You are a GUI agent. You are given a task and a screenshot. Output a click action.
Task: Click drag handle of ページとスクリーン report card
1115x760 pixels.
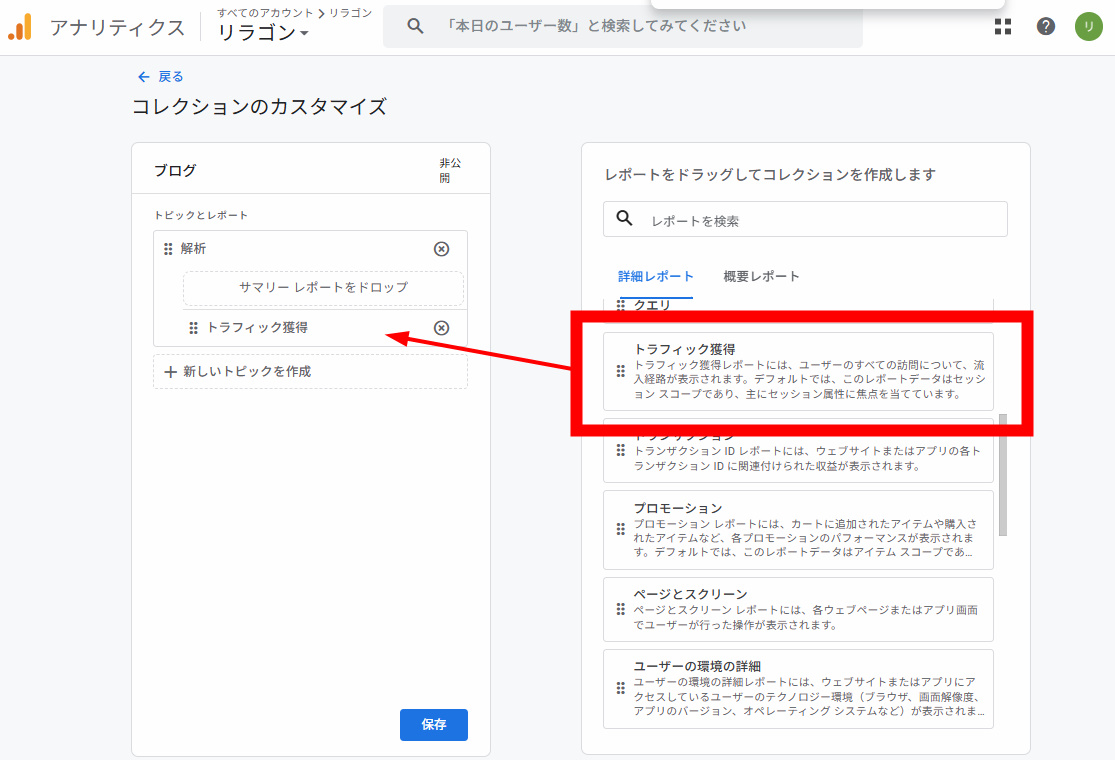(620, 609)
